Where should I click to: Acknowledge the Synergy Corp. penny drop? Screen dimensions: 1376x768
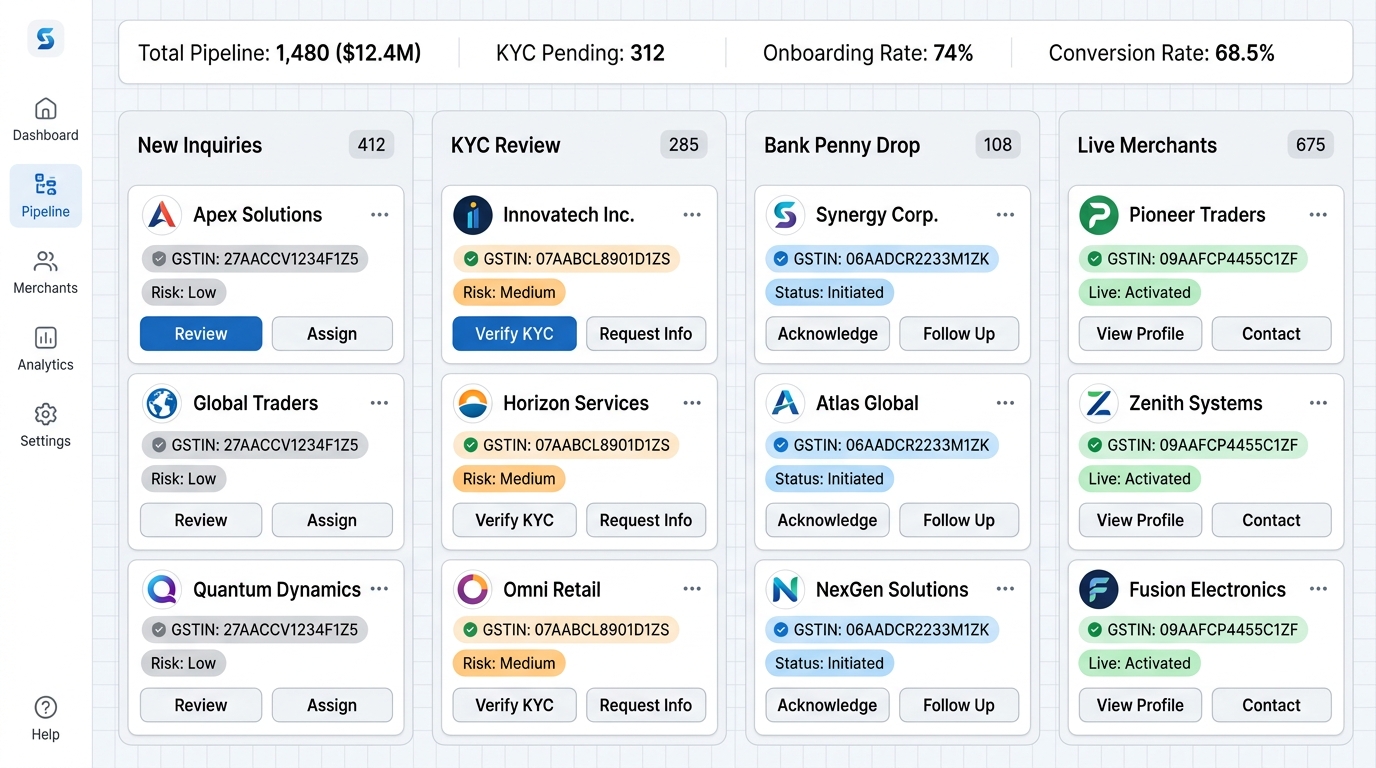click(827, 334)
